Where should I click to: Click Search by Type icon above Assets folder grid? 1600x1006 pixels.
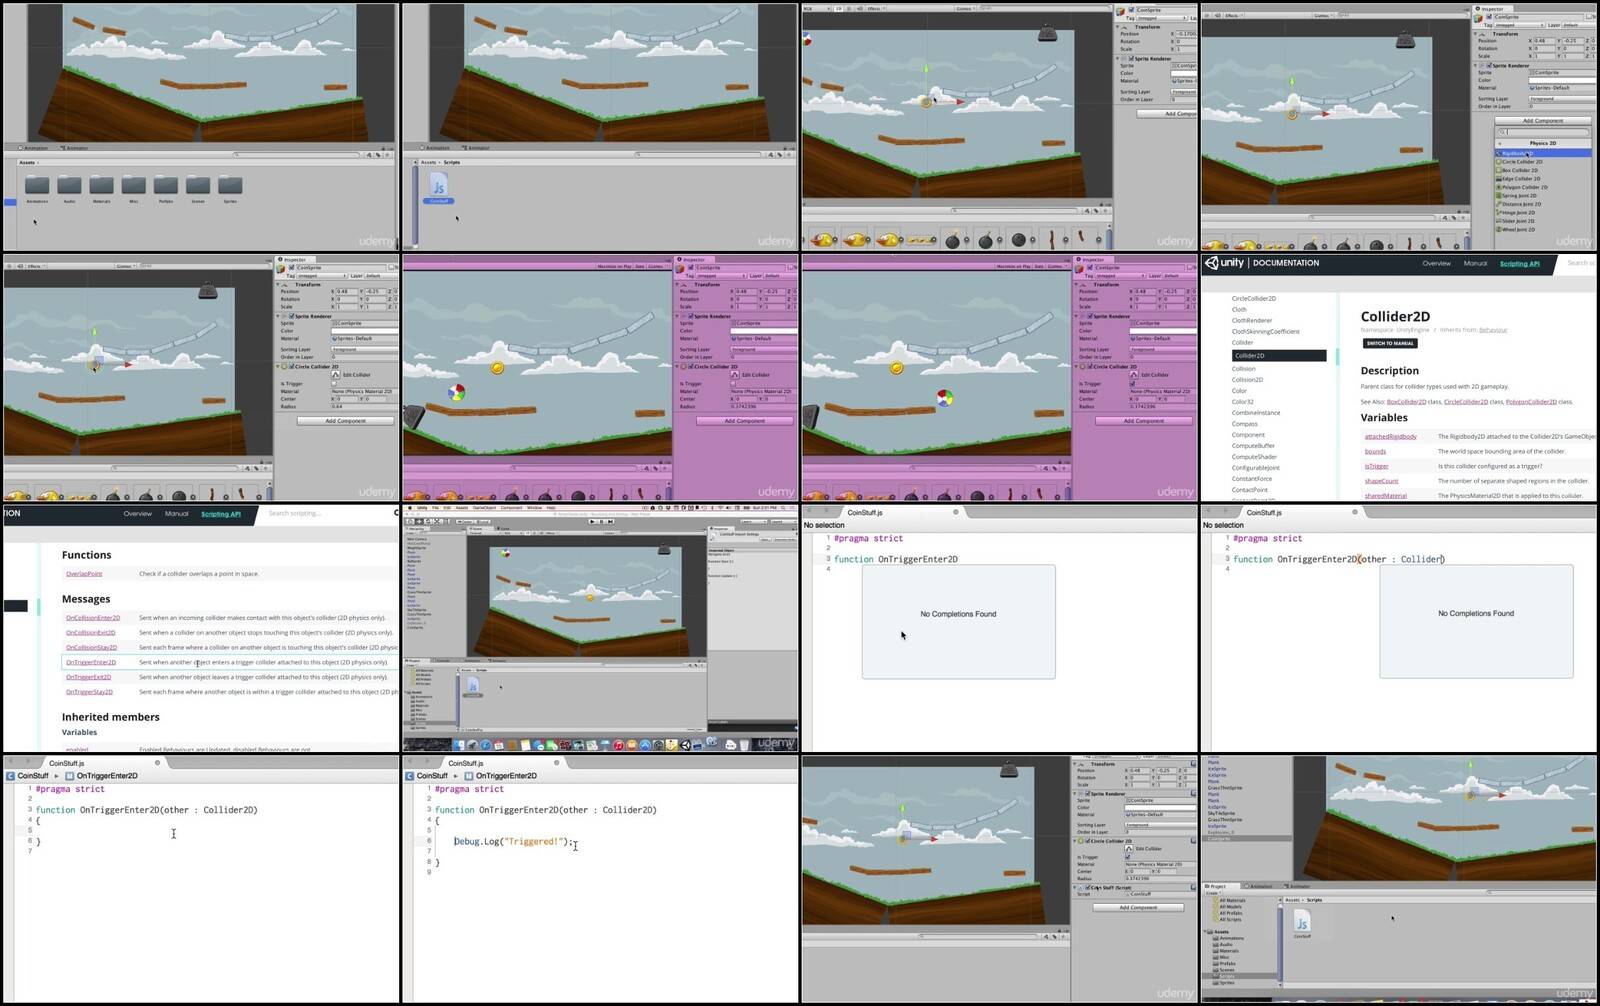(369, 155)
